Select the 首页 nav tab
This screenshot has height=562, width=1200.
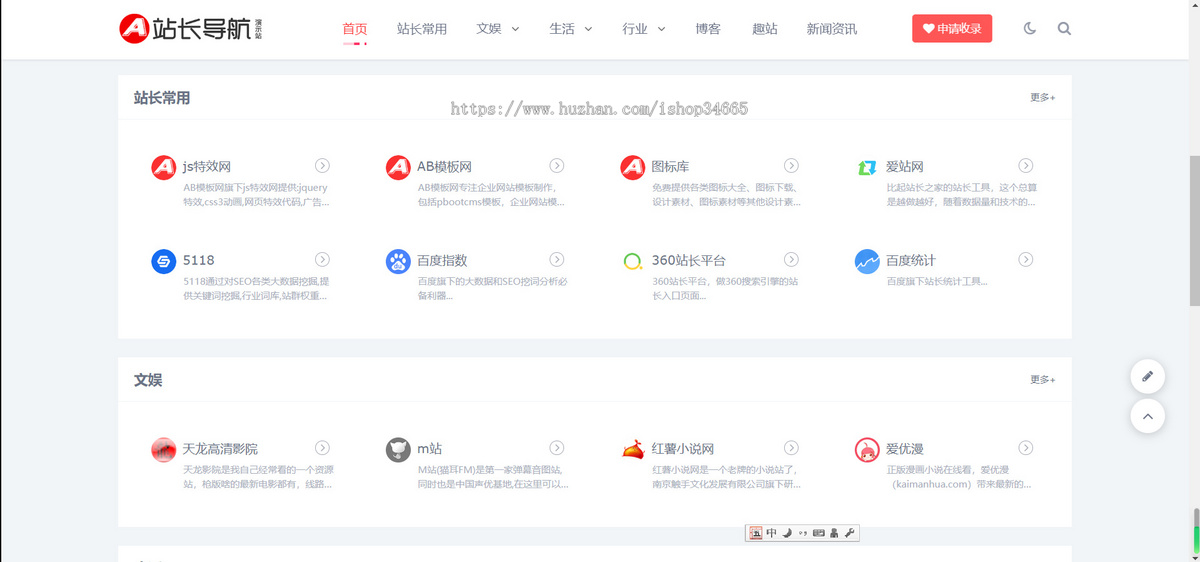coord(355,29)
